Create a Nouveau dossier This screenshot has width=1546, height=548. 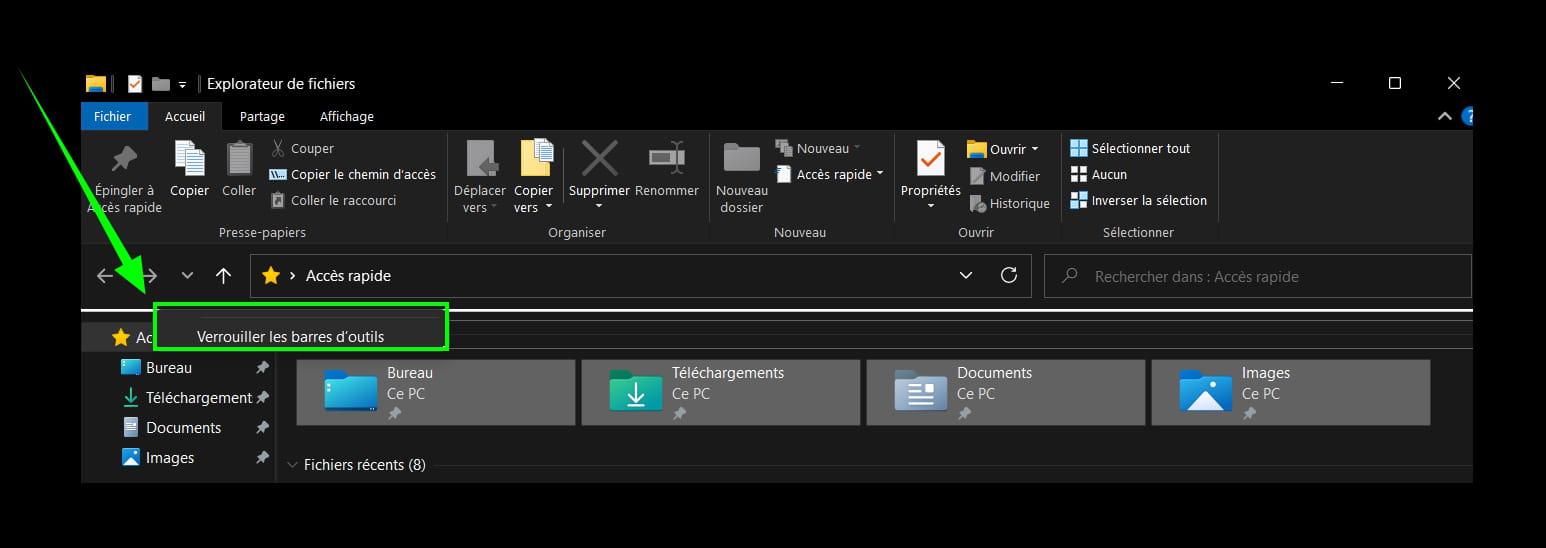[742, 177]
